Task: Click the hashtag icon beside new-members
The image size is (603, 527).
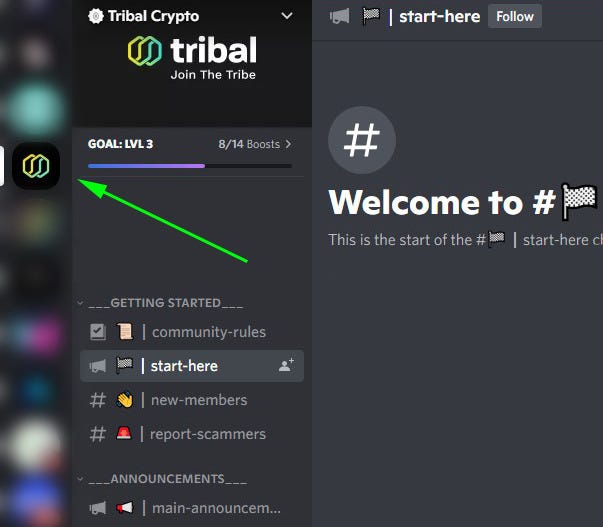Action: (98, 400)
